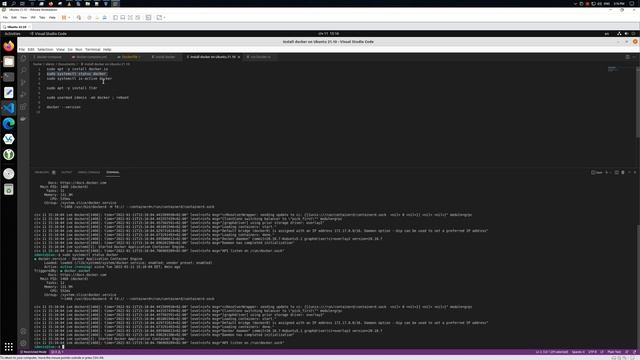Screen dimensions: 640x360
Task: Open the DVD disc icon in dock
Action: click(x=9, y=174)
